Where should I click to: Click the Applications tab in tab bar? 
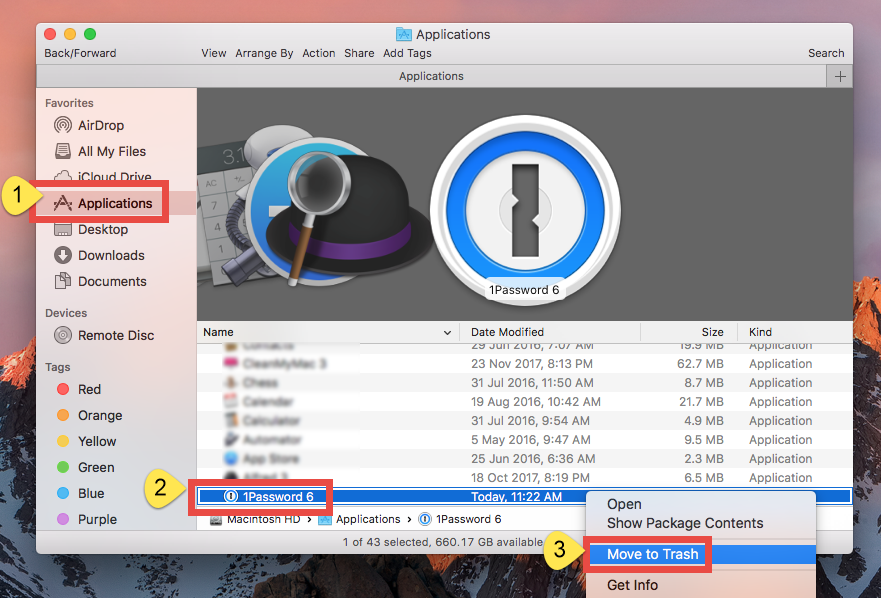coord(430,76)
